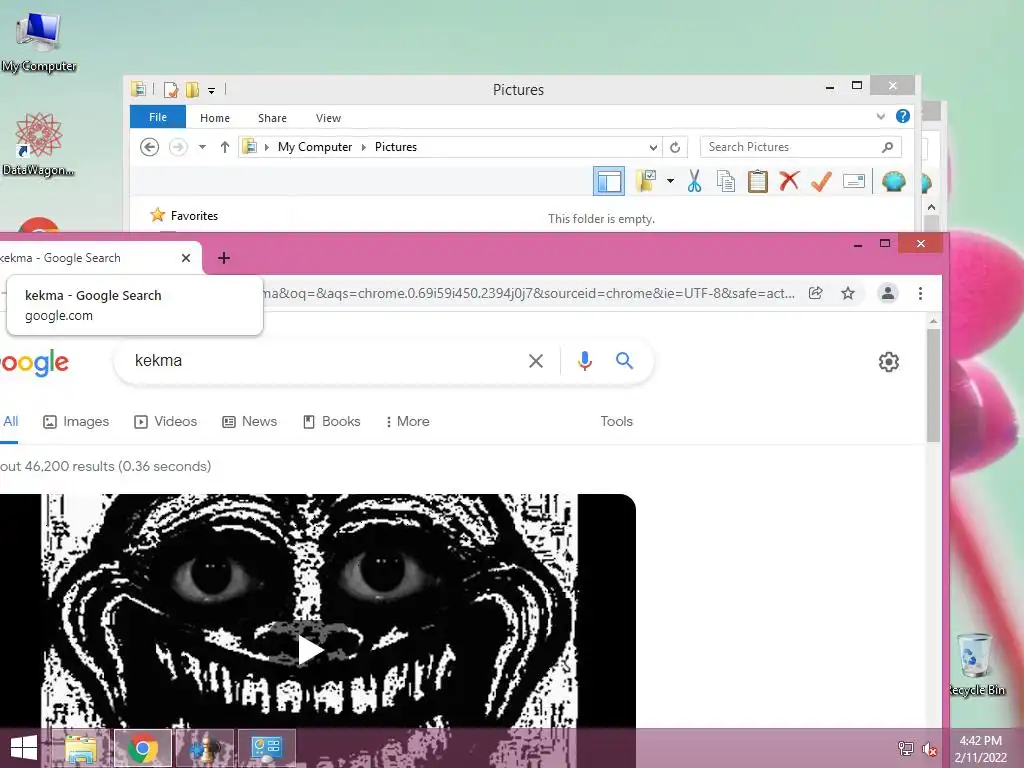Screen dimensions: 1024x768
Task: Click the red X Delete icon
Action: tap(790, 180)
